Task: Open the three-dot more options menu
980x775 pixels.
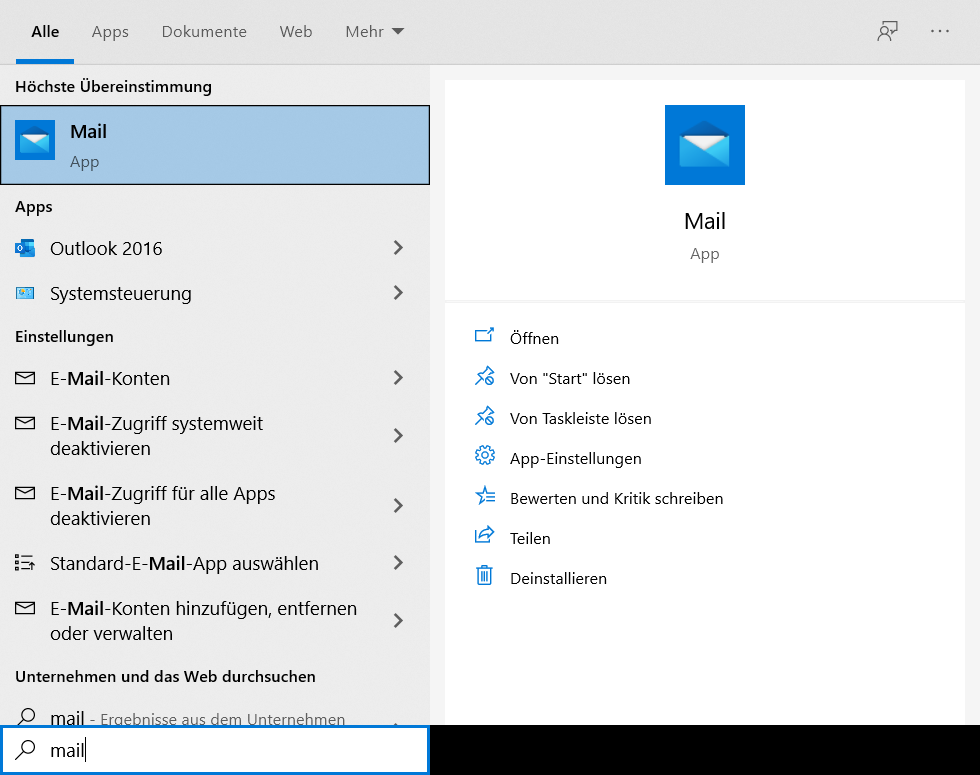Action: (x=939, y=32)
